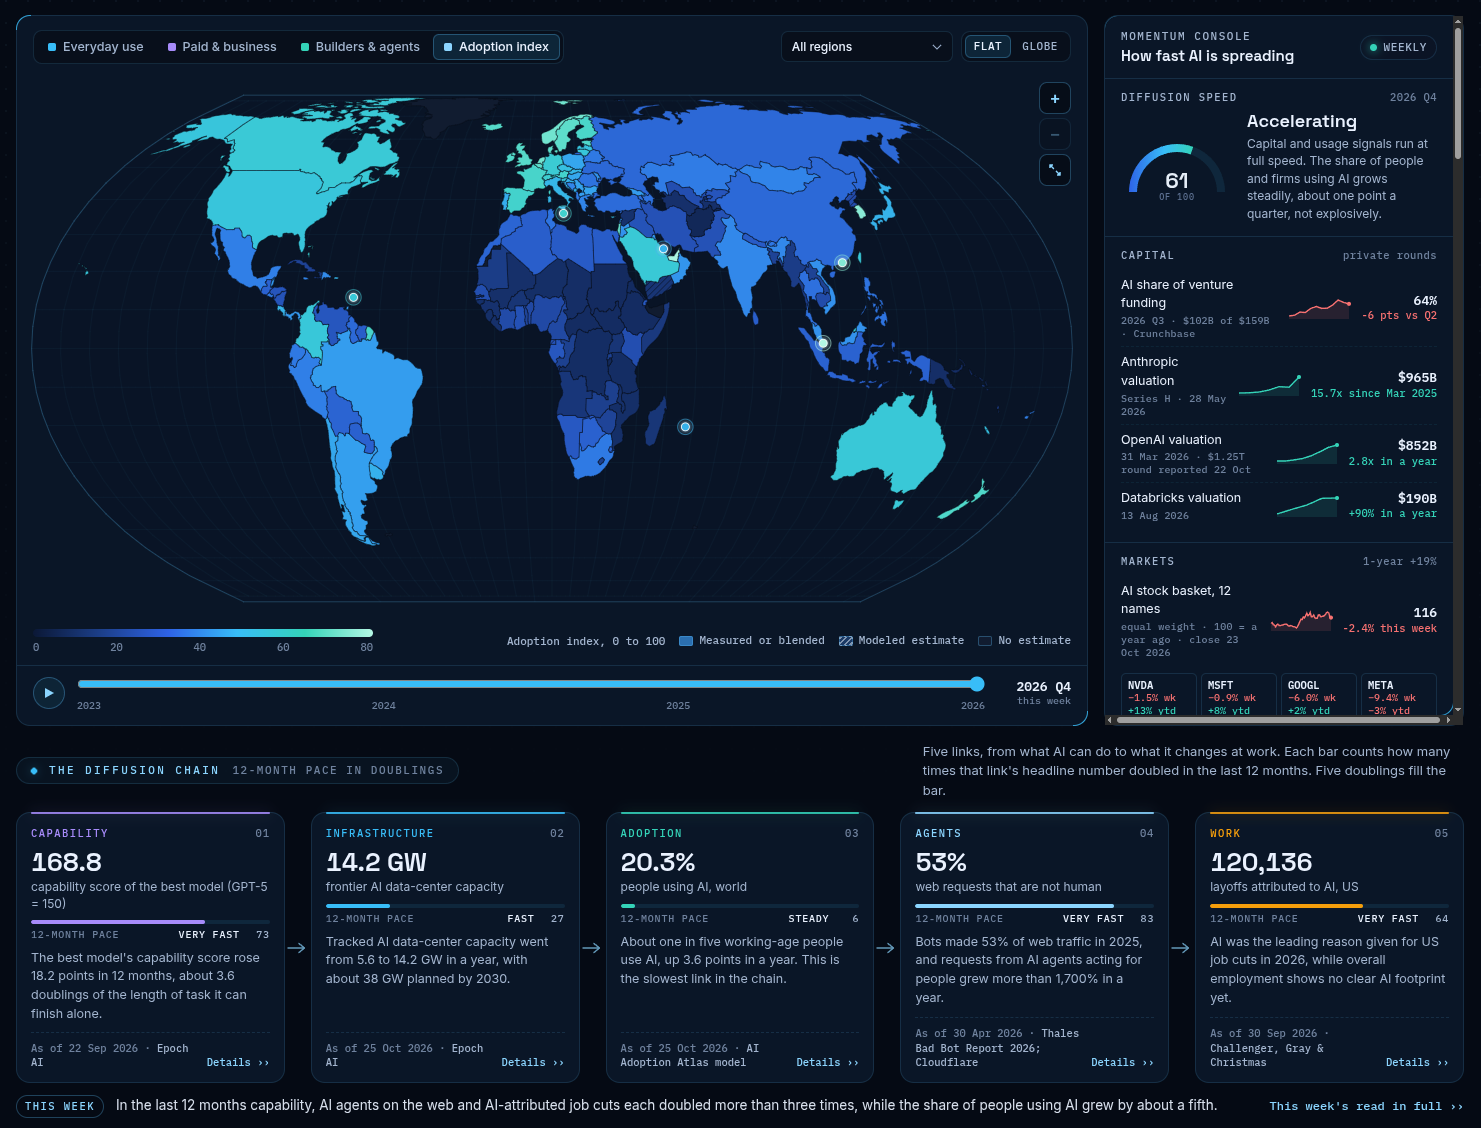Select the Adoption index tab
The height and width of the screenshot is (1128, 1481).
[496, 47]
